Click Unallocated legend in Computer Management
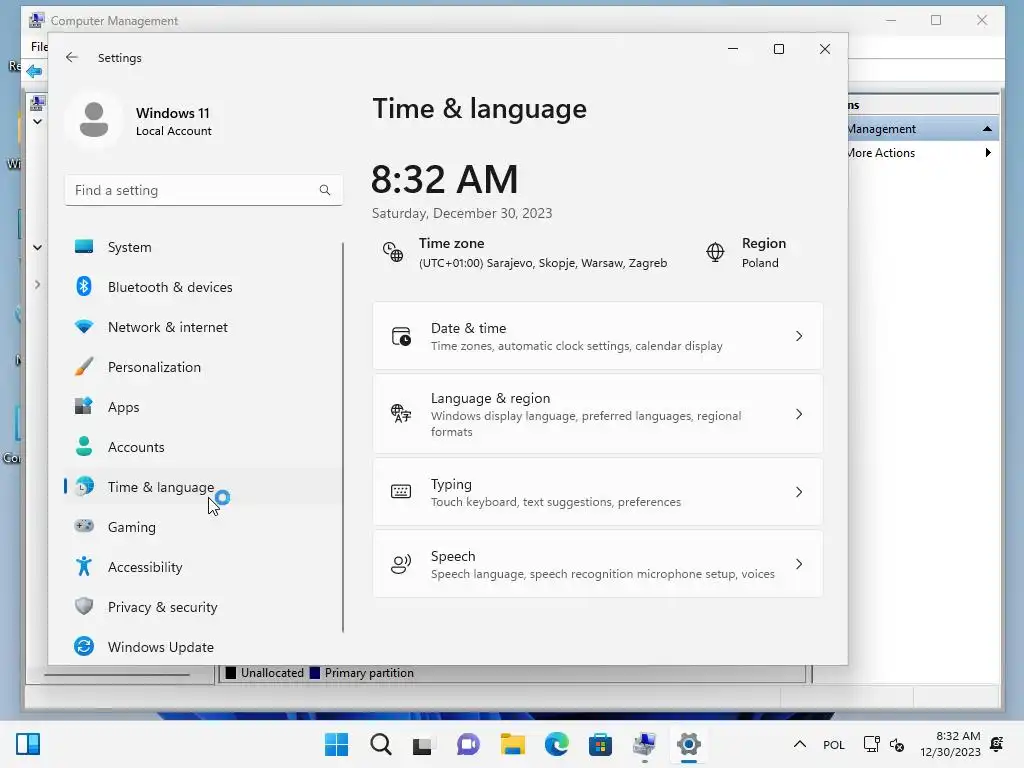 pos(264,673)
